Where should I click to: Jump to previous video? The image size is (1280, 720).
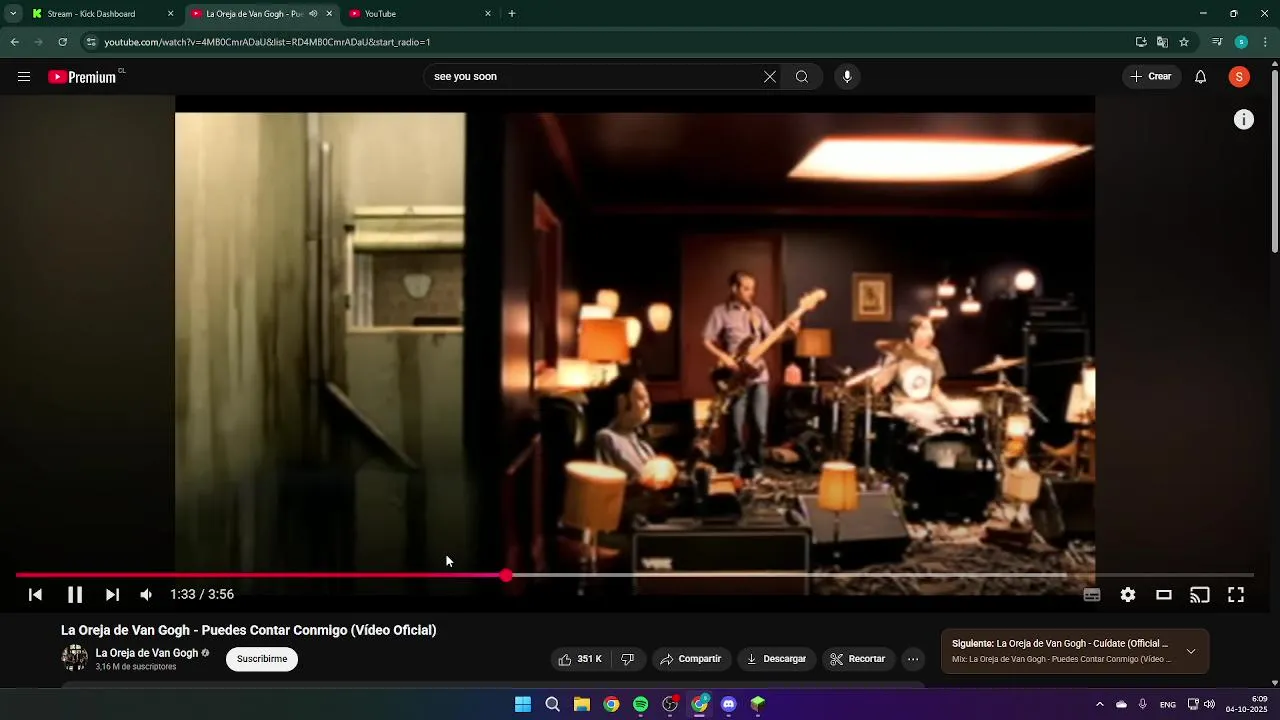pyautogui.click(x=35, y=595)
